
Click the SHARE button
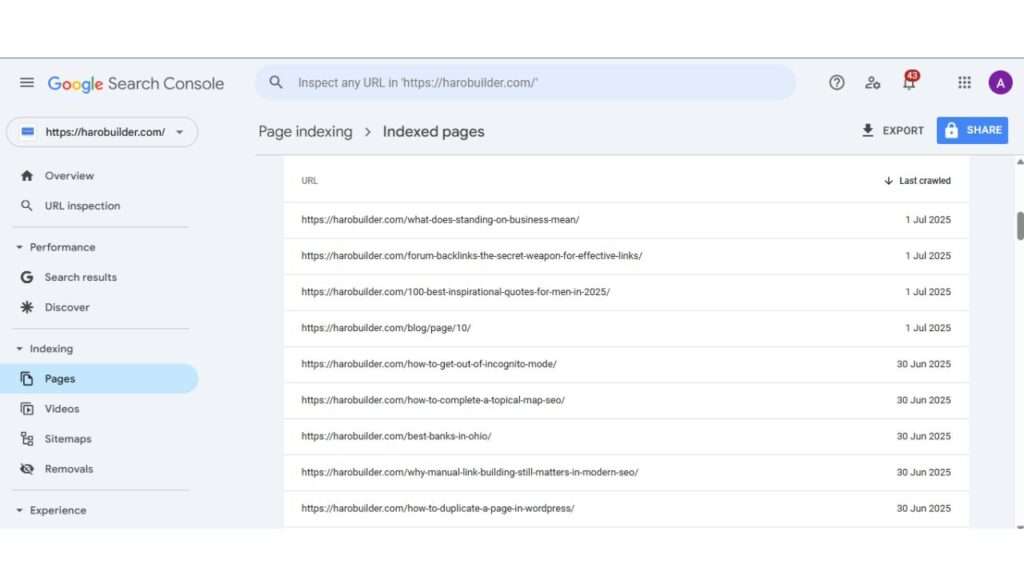pos(971,130)
